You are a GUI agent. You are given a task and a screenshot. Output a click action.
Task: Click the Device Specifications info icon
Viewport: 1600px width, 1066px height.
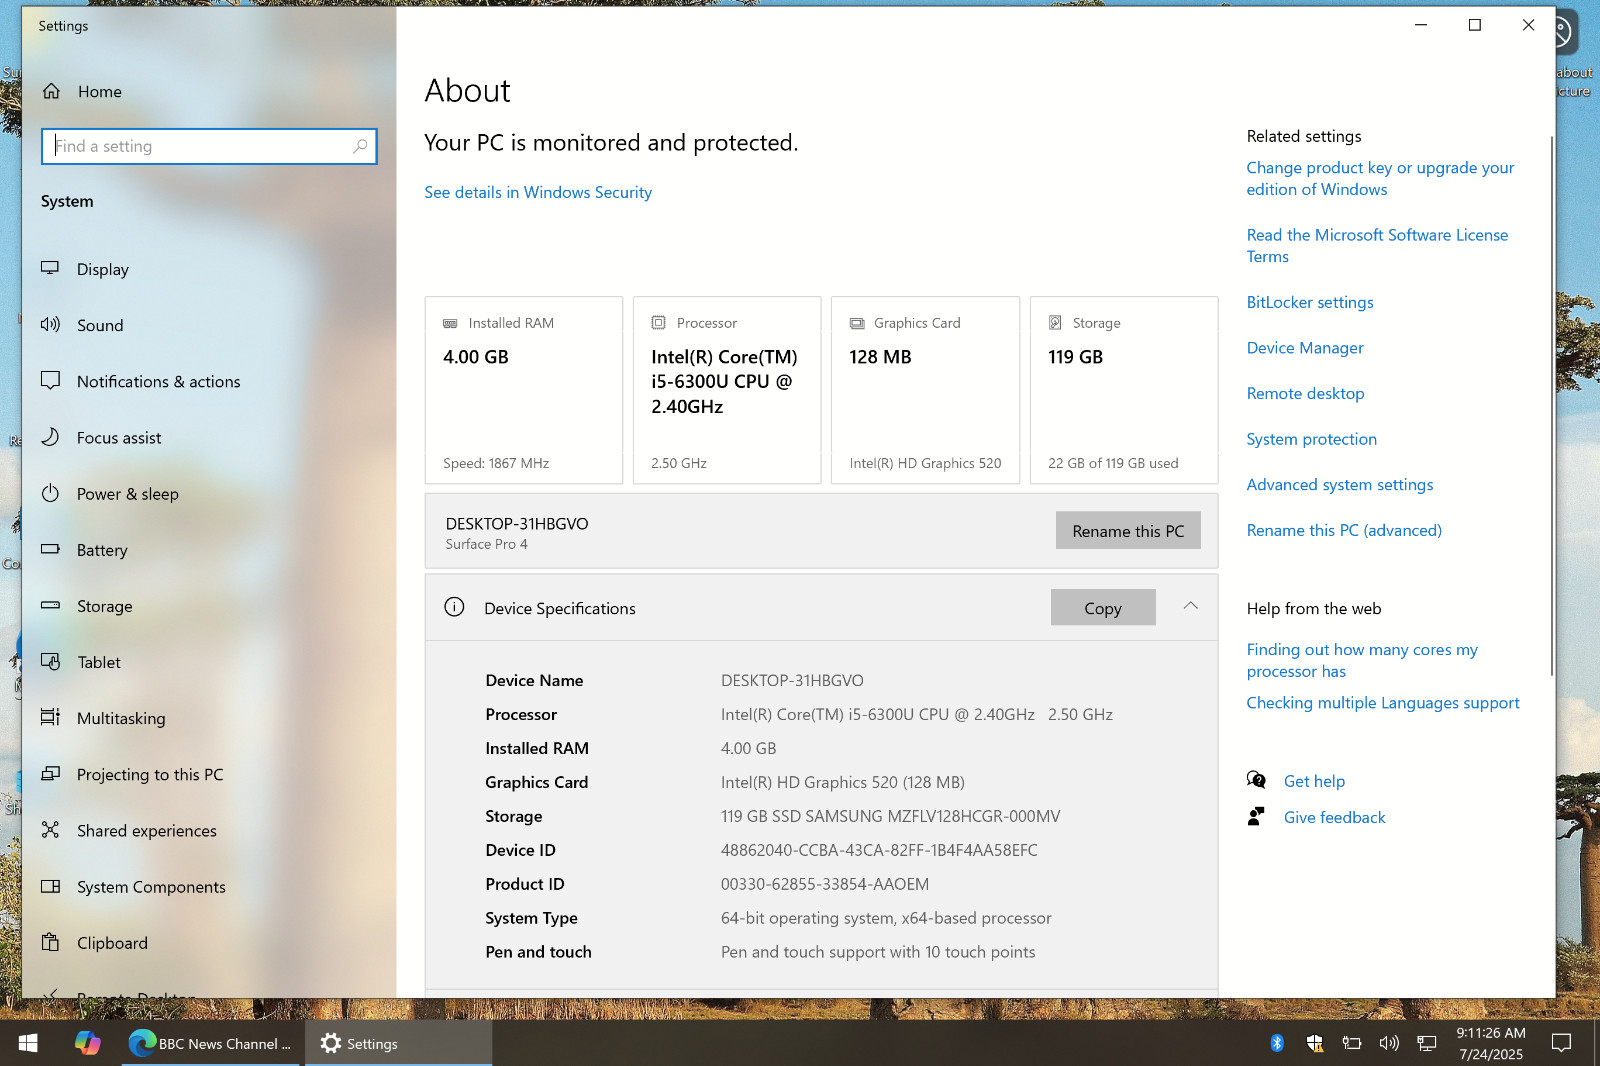point(454,607)
